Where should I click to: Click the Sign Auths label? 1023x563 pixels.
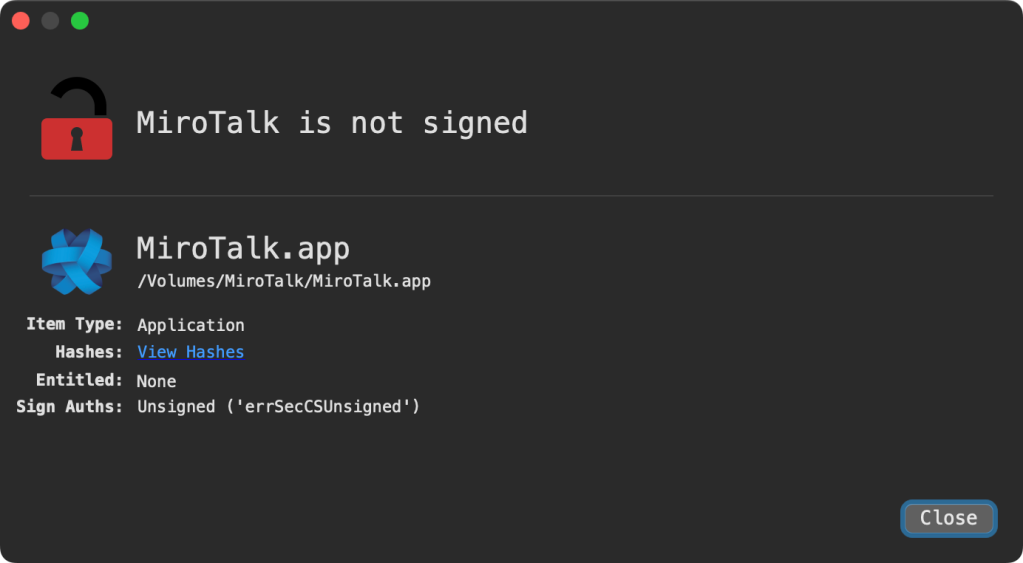point(69,407)
